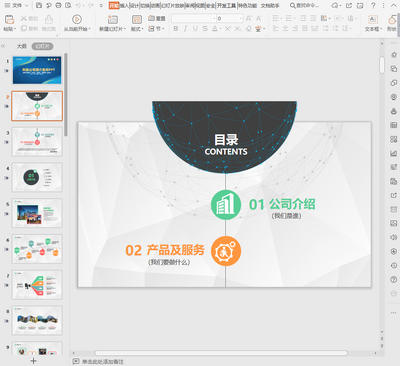The width and height of the screenshot is (400, 366).
Task: Increase font size with larger A icon
Action: pos(249,18)
